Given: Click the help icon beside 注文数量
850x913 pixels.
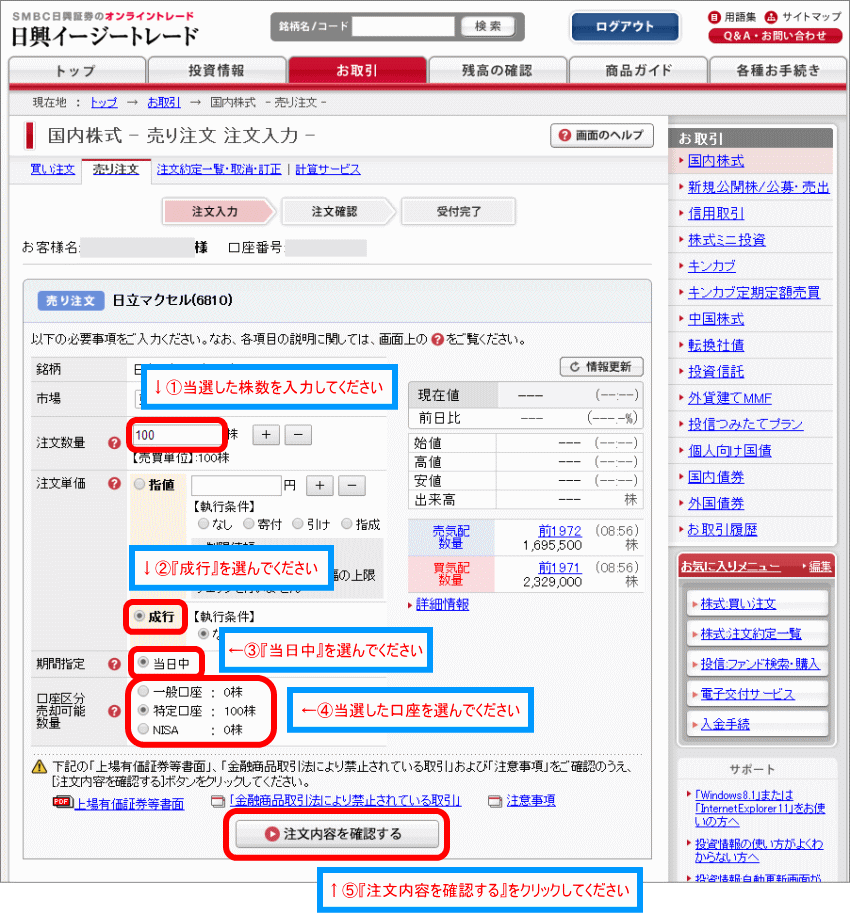Looking at the screenshot, I should point(114,443).
